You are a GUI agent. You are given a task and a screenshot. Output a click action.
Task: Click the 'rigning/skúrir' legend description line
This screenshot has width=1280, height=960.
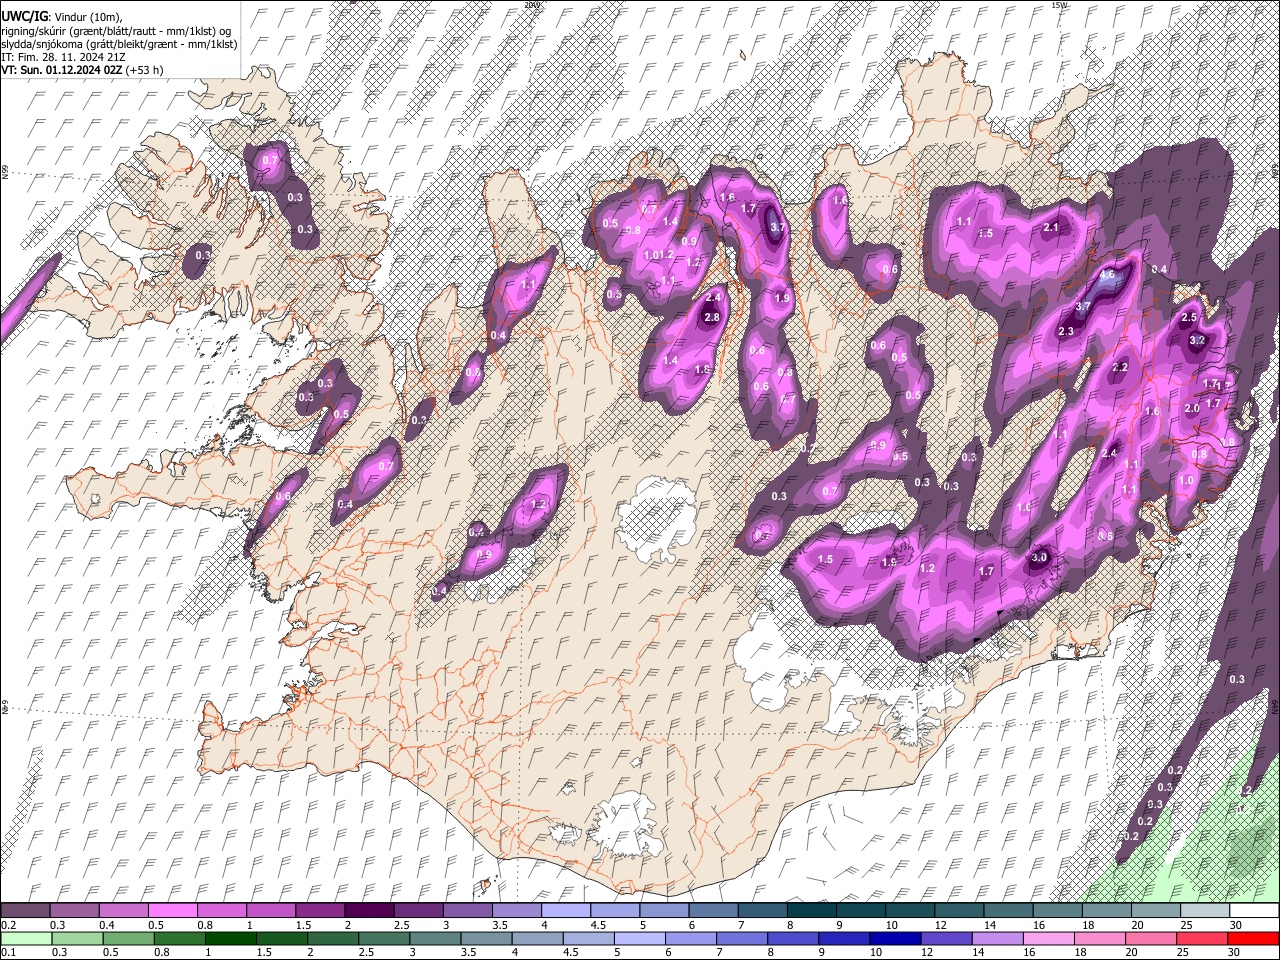point(117,31)
